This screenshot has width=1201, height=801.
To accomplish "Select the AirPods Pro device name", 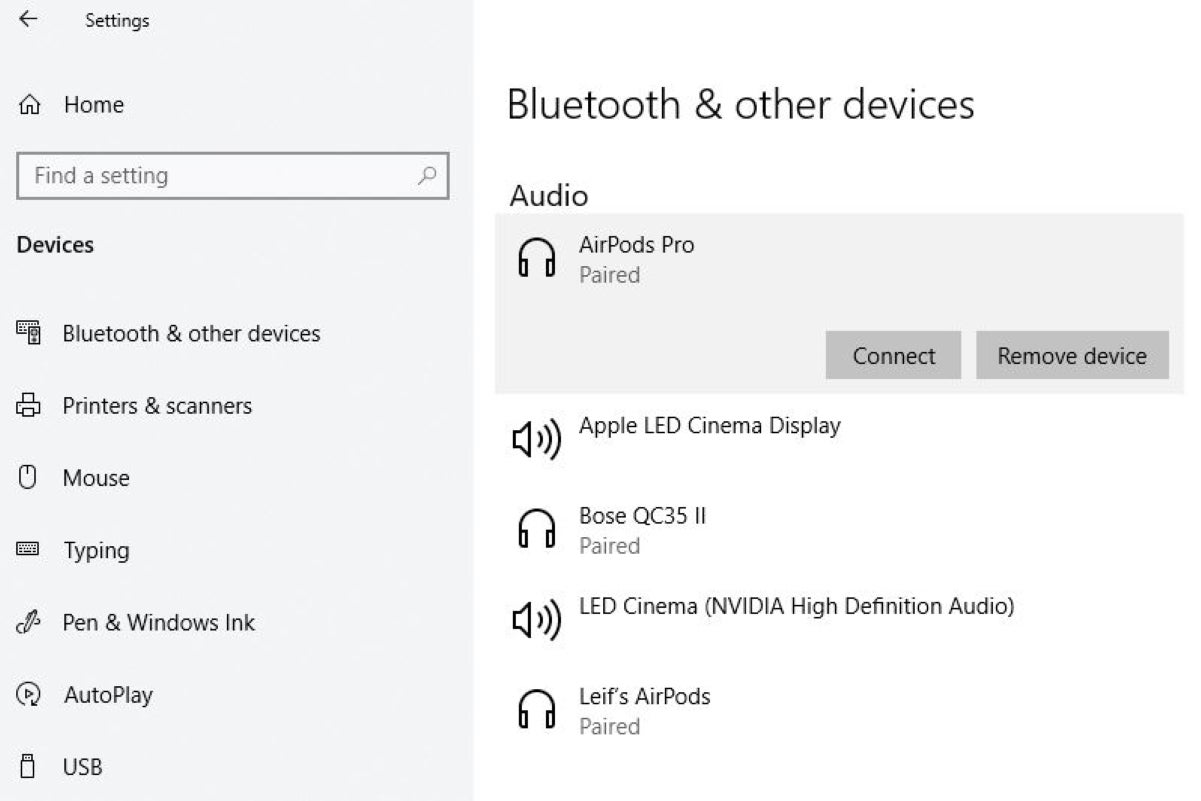I will pyautogui.click(x=636, y=245).
